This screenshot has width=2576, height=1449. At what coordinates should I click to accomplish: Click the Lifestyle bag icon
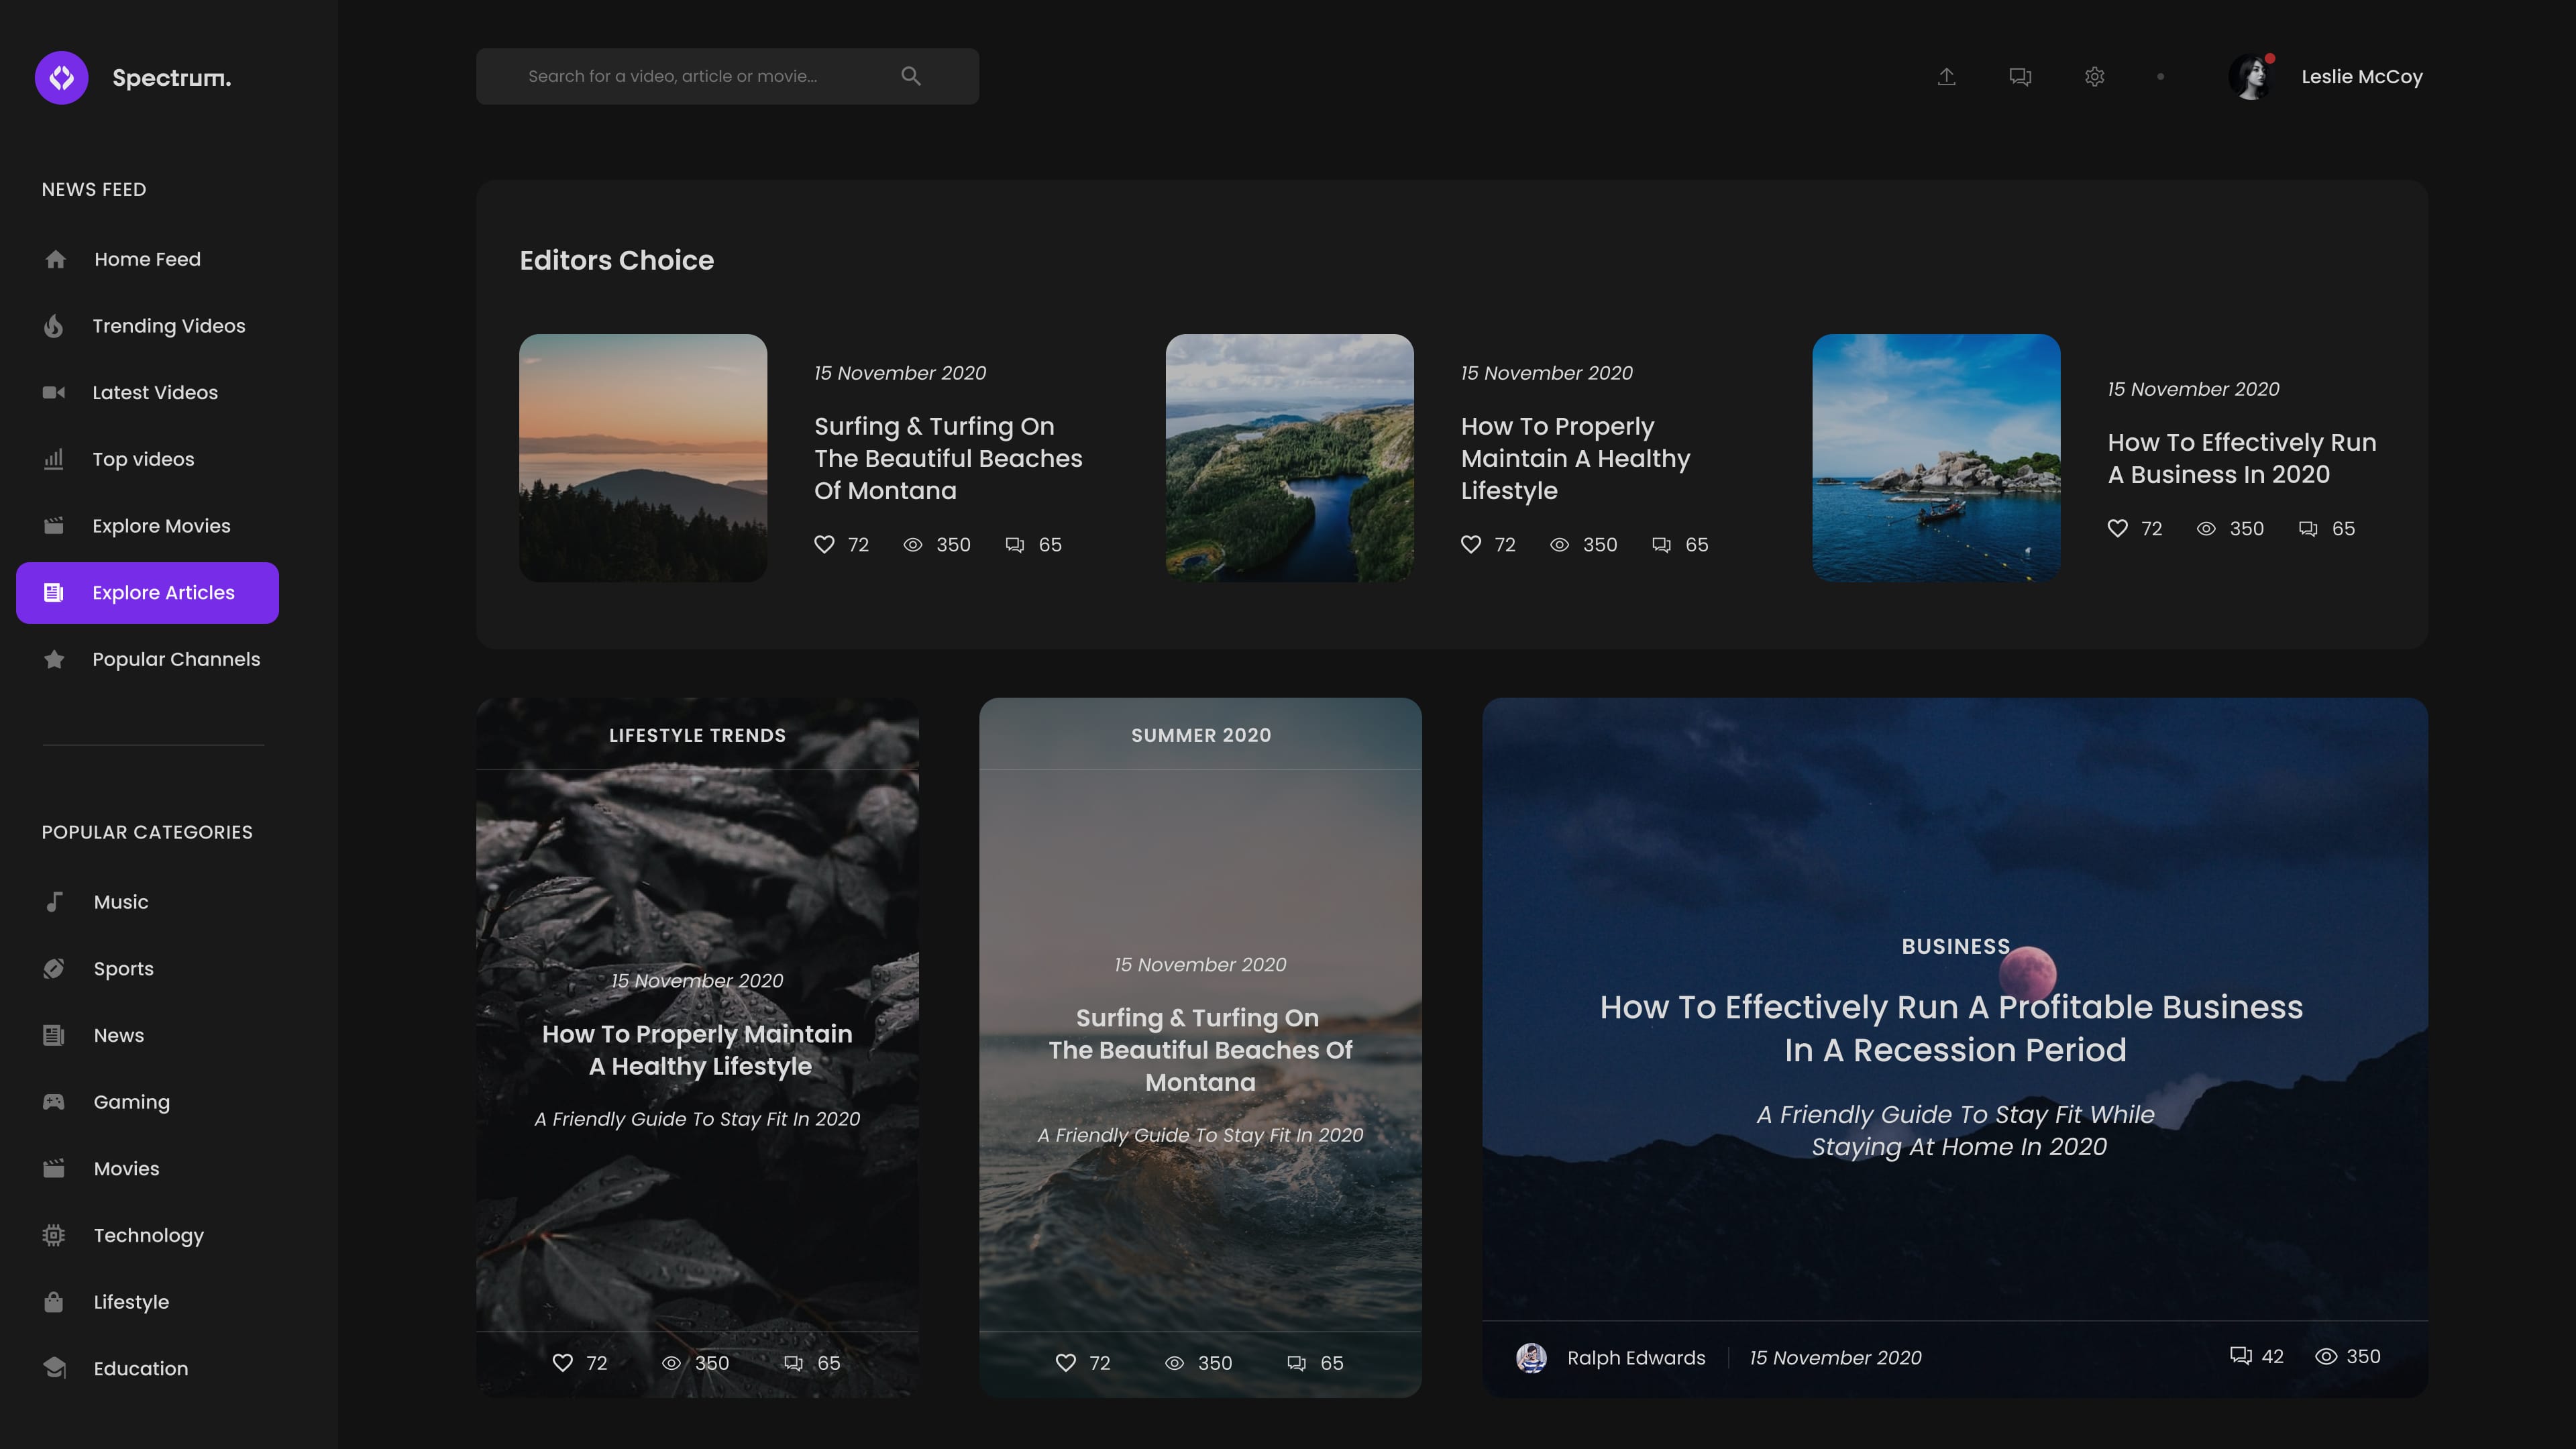pos(54,1302)
